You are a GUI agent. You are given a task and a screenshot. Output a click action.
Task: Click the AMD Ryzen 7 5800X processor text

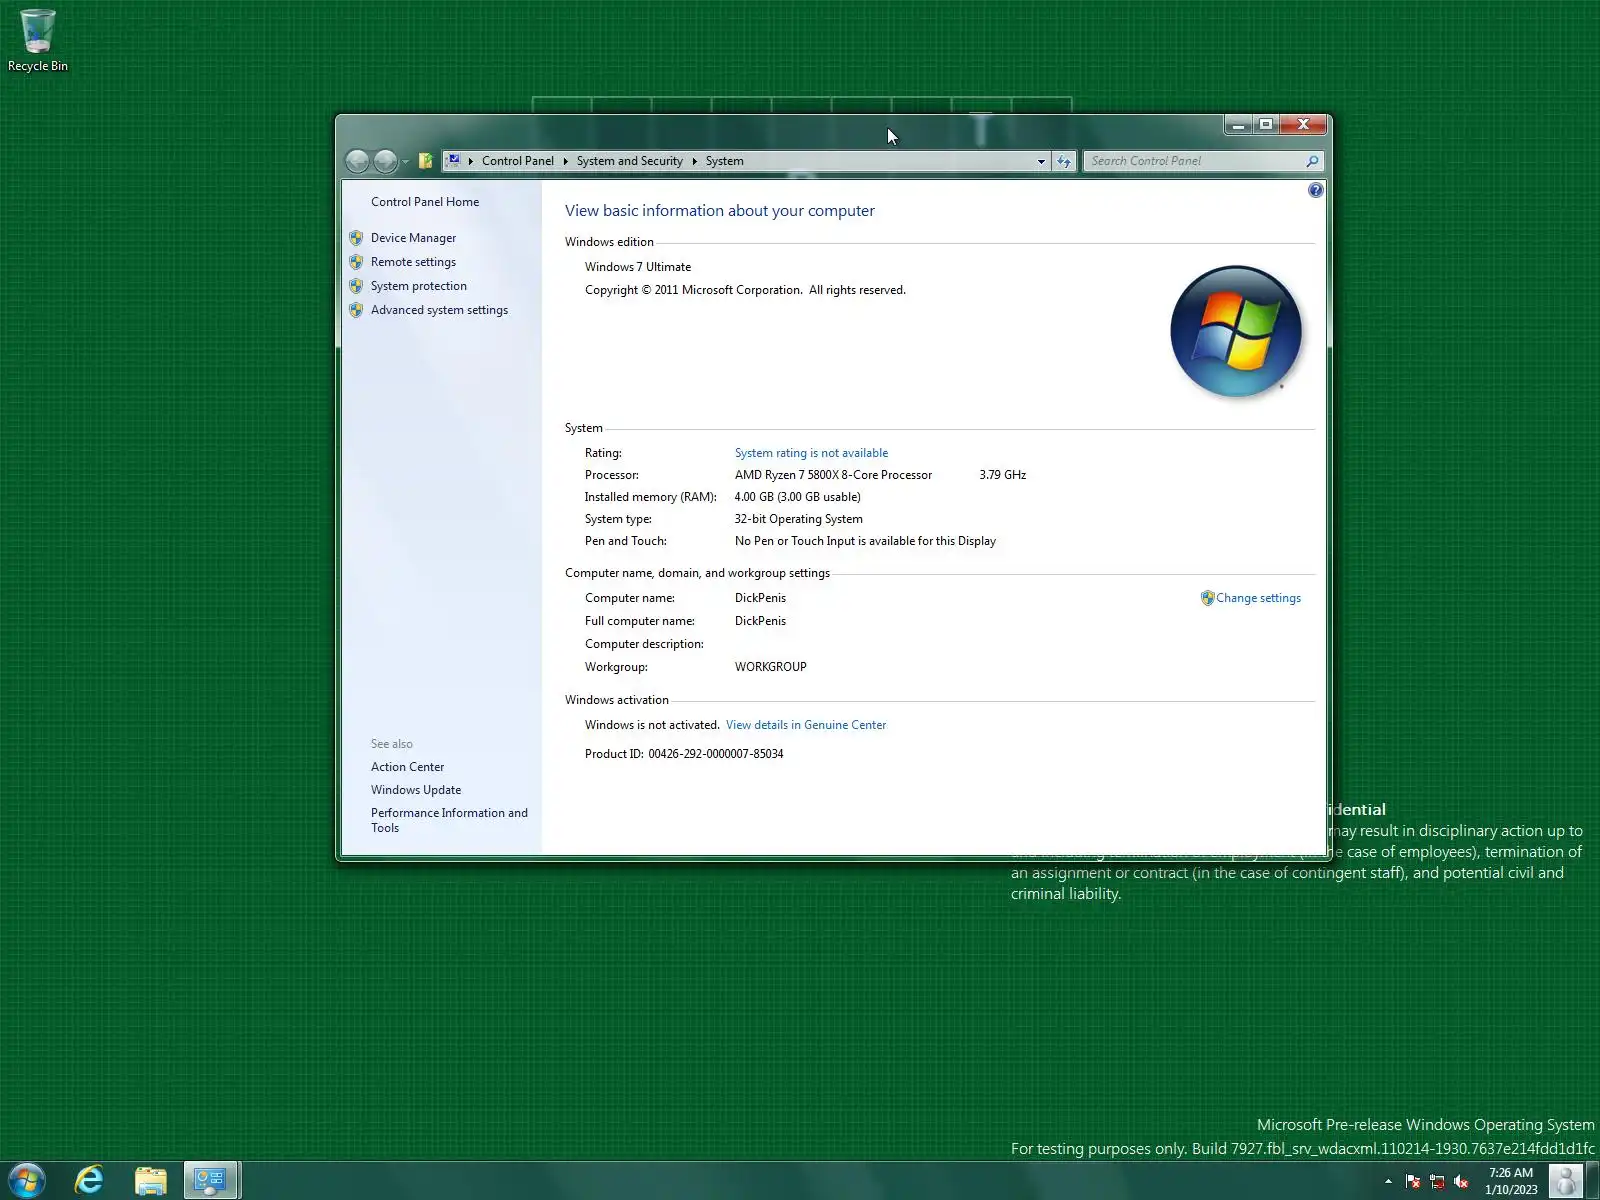coord(833,475)
